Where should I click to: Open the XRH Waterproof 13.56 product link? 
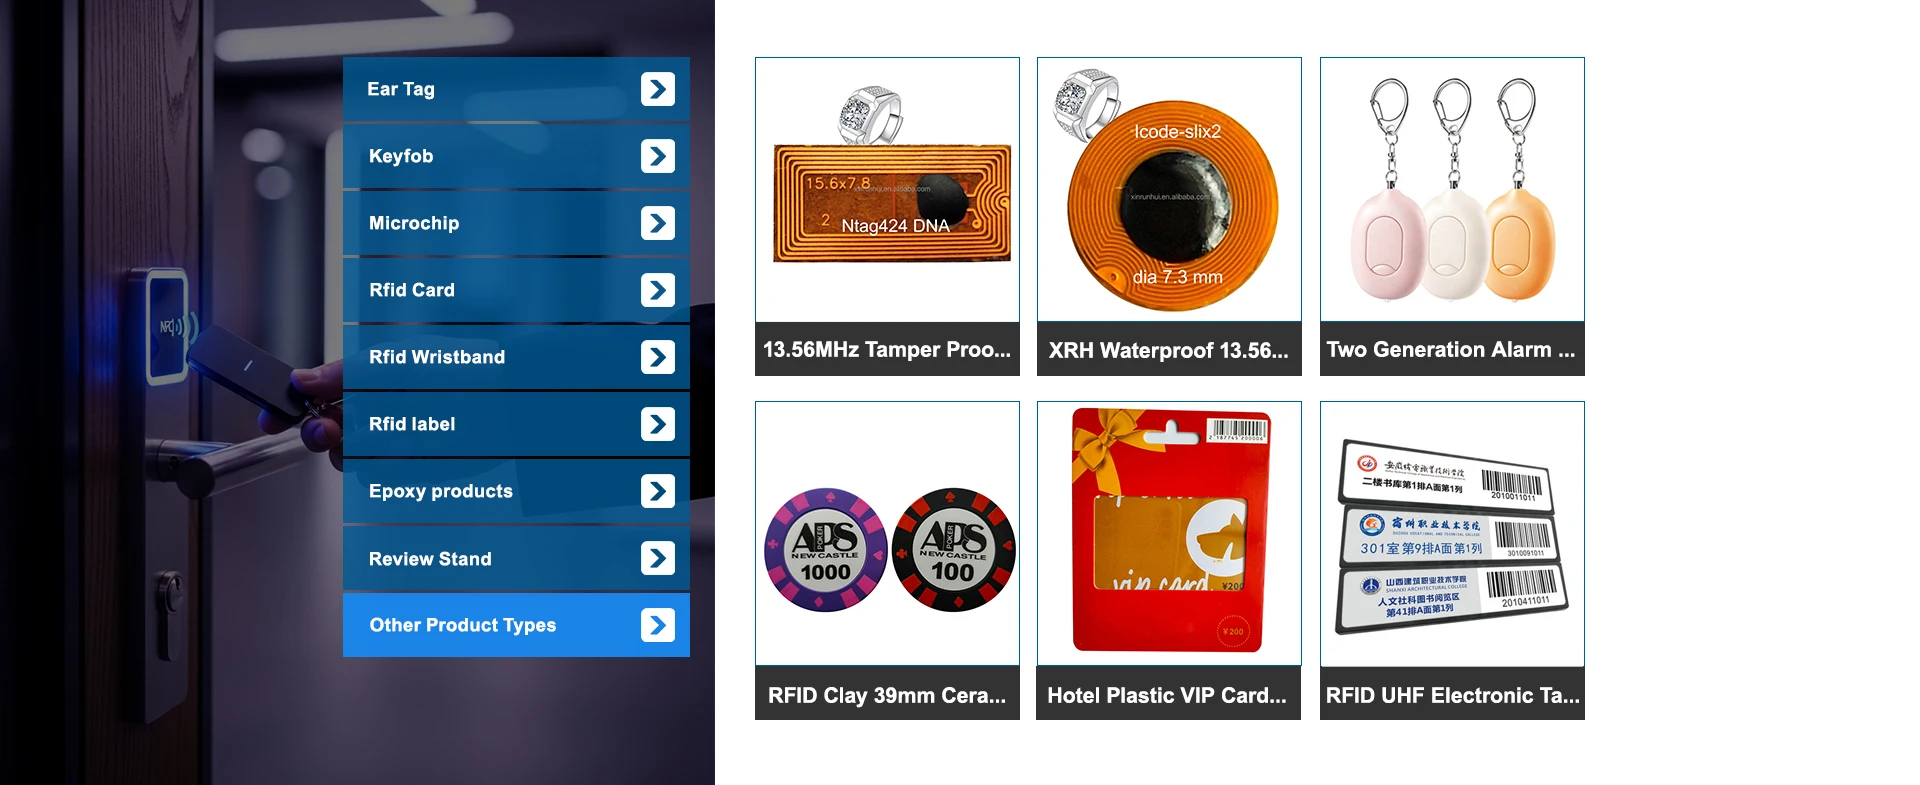point(1169,349)
